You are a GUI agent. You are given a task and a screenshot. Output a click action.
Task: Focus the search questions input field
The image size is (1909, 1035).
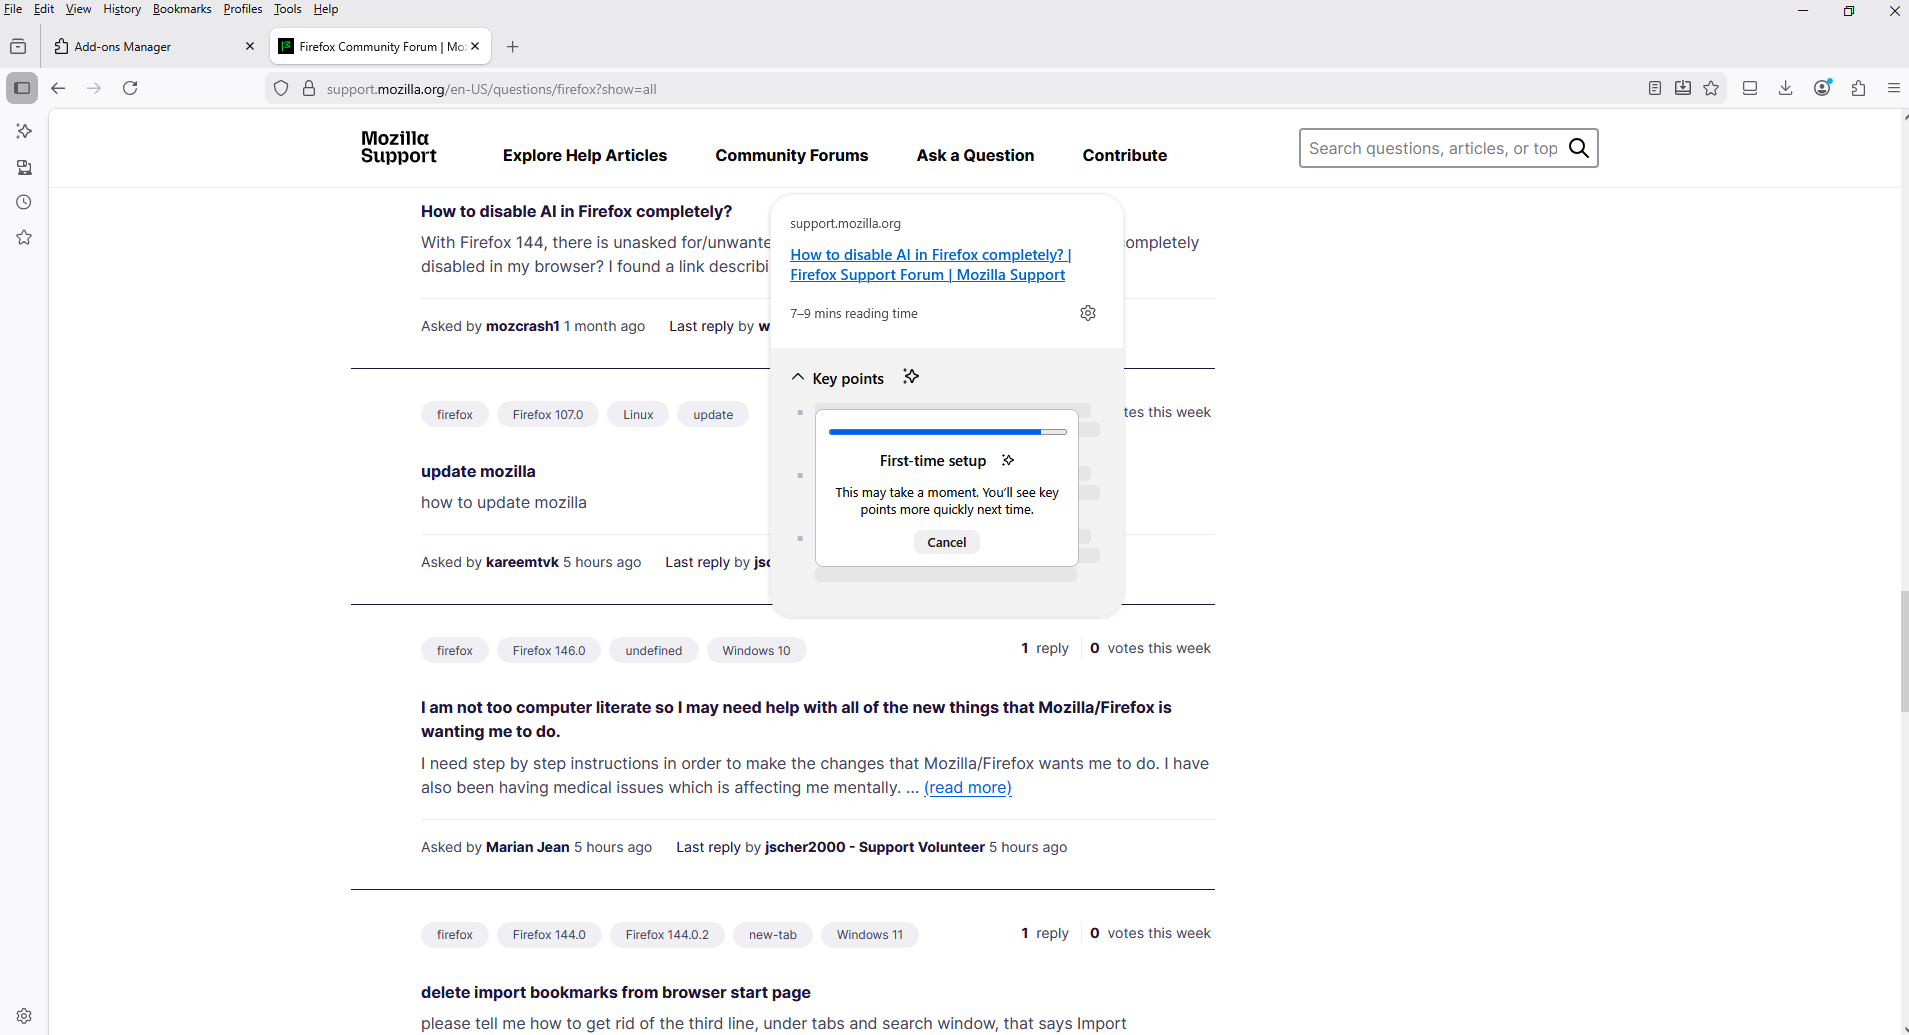pos(1433,148)
